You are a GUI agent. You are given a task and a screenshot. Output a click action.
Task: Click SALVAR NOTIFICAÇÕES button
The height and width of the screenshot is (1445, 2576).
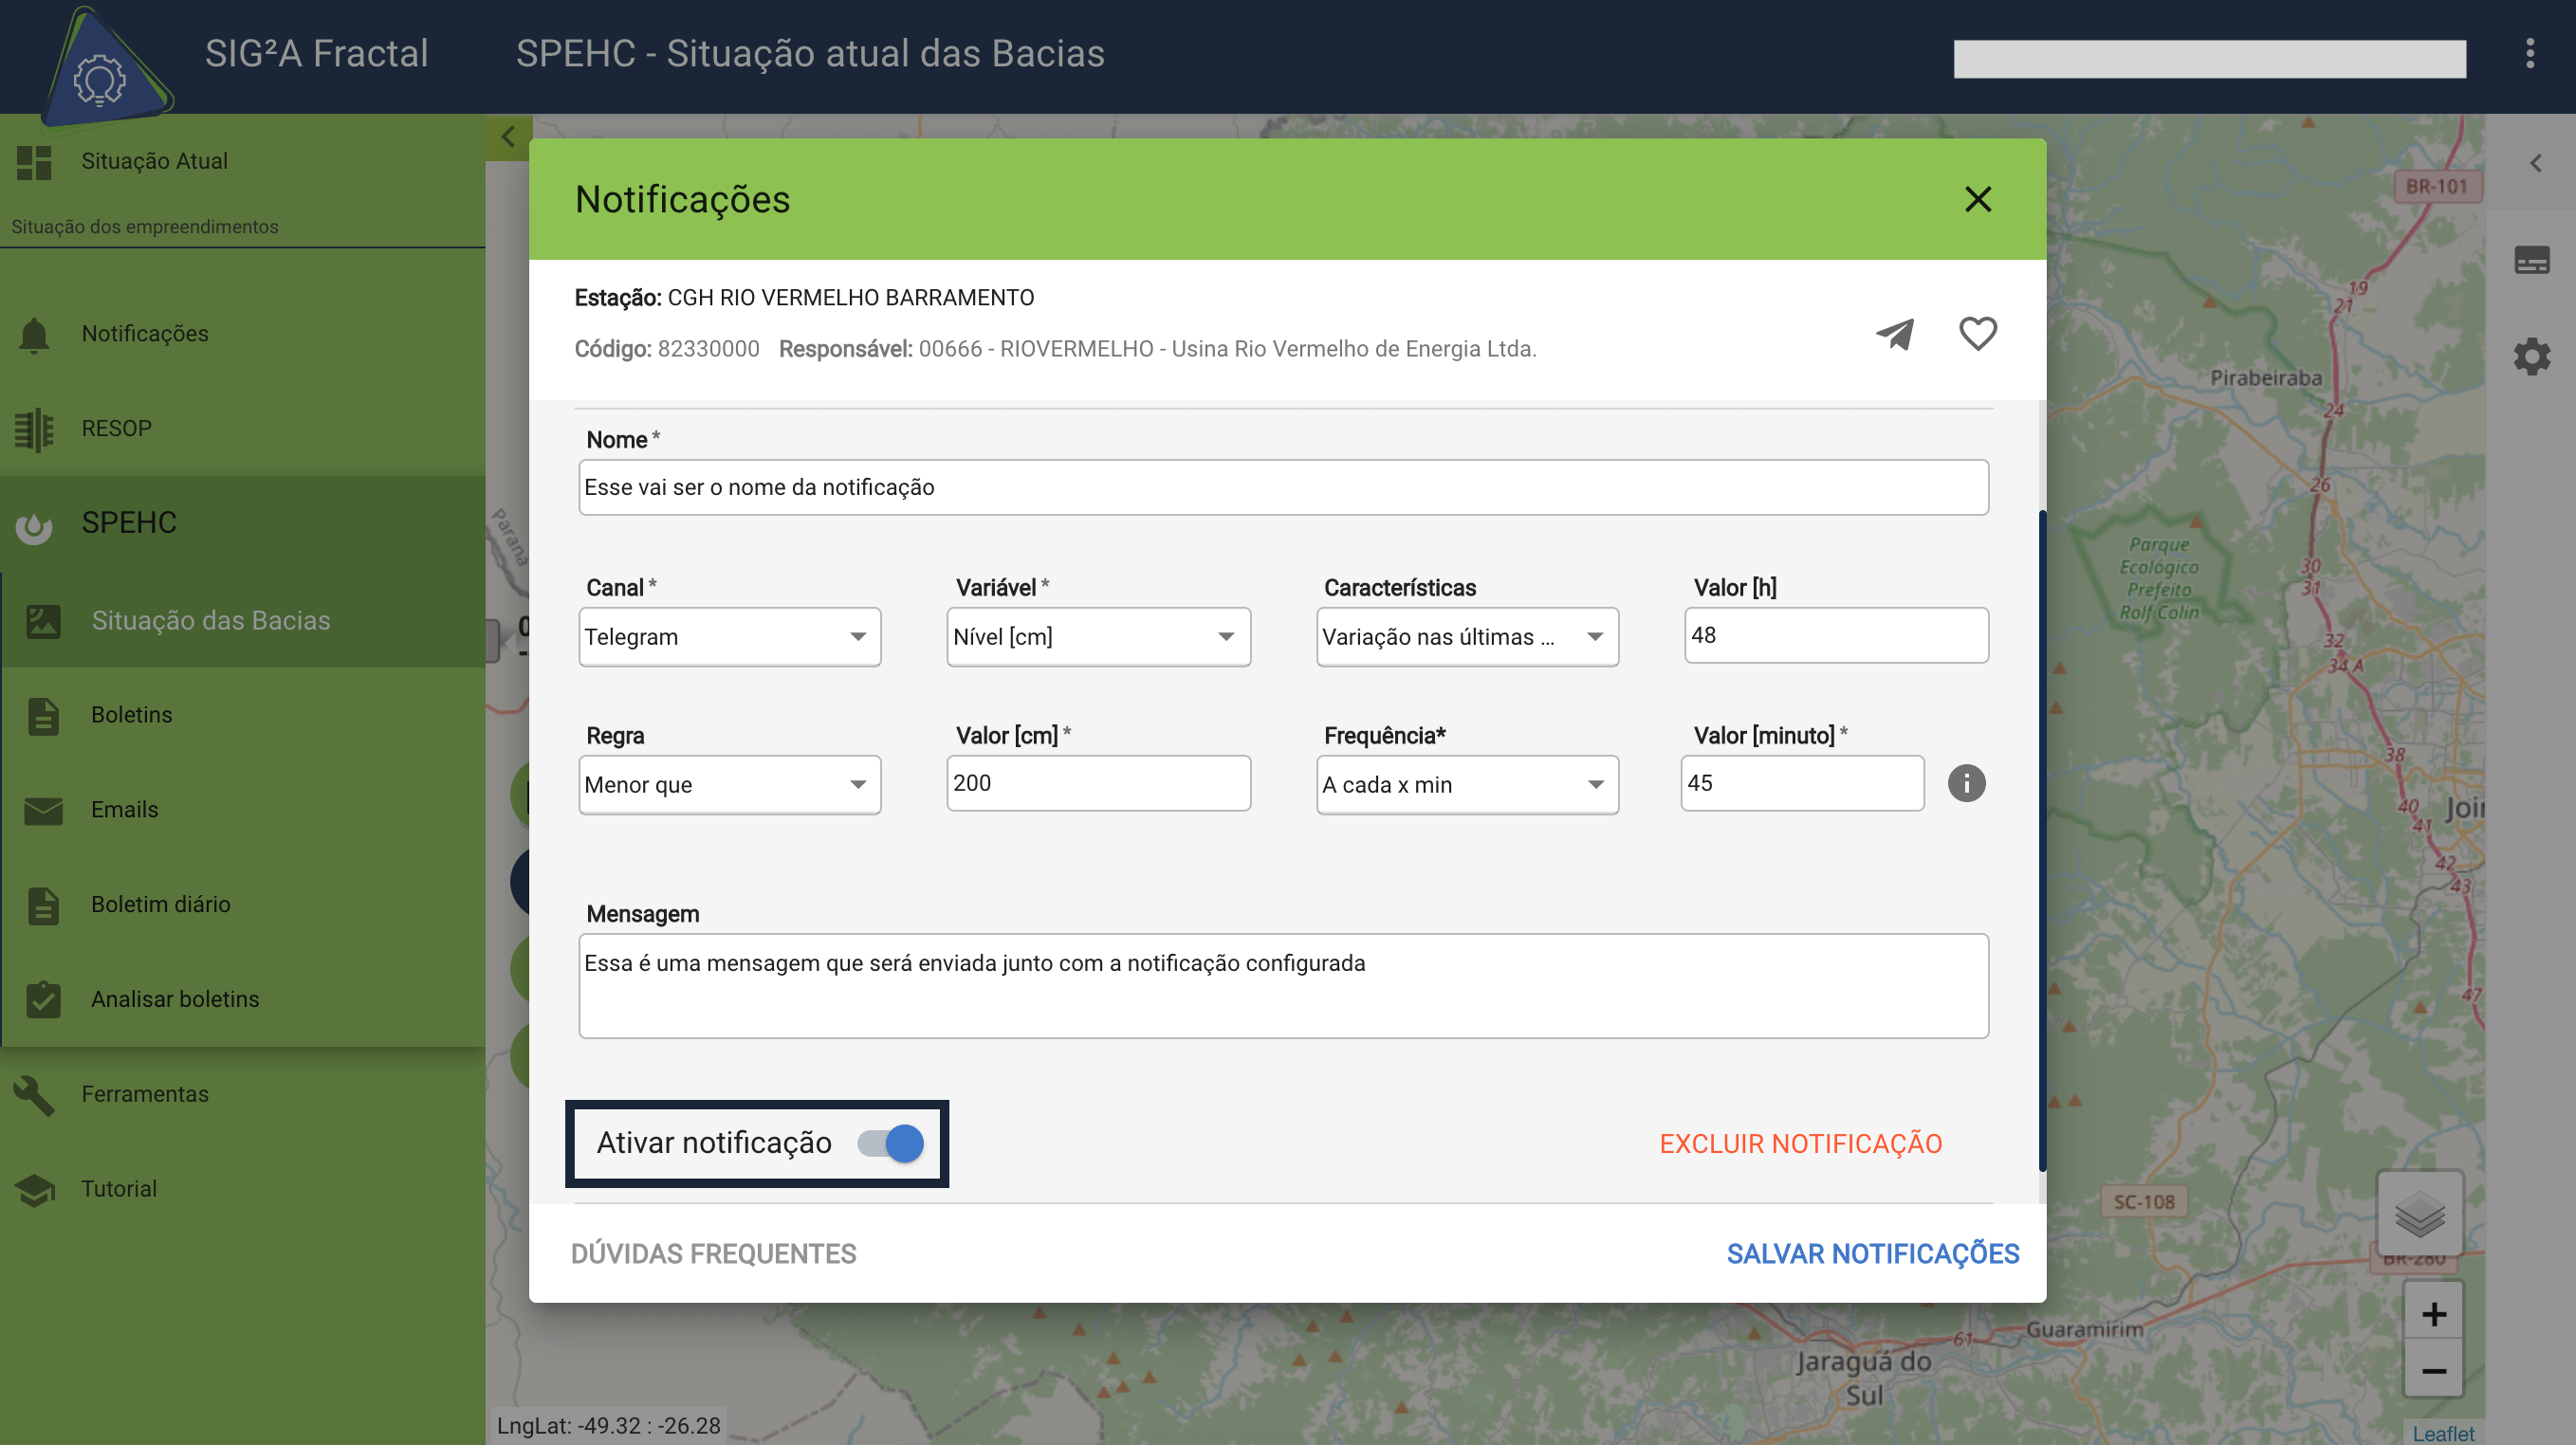click(1872, 1254)
